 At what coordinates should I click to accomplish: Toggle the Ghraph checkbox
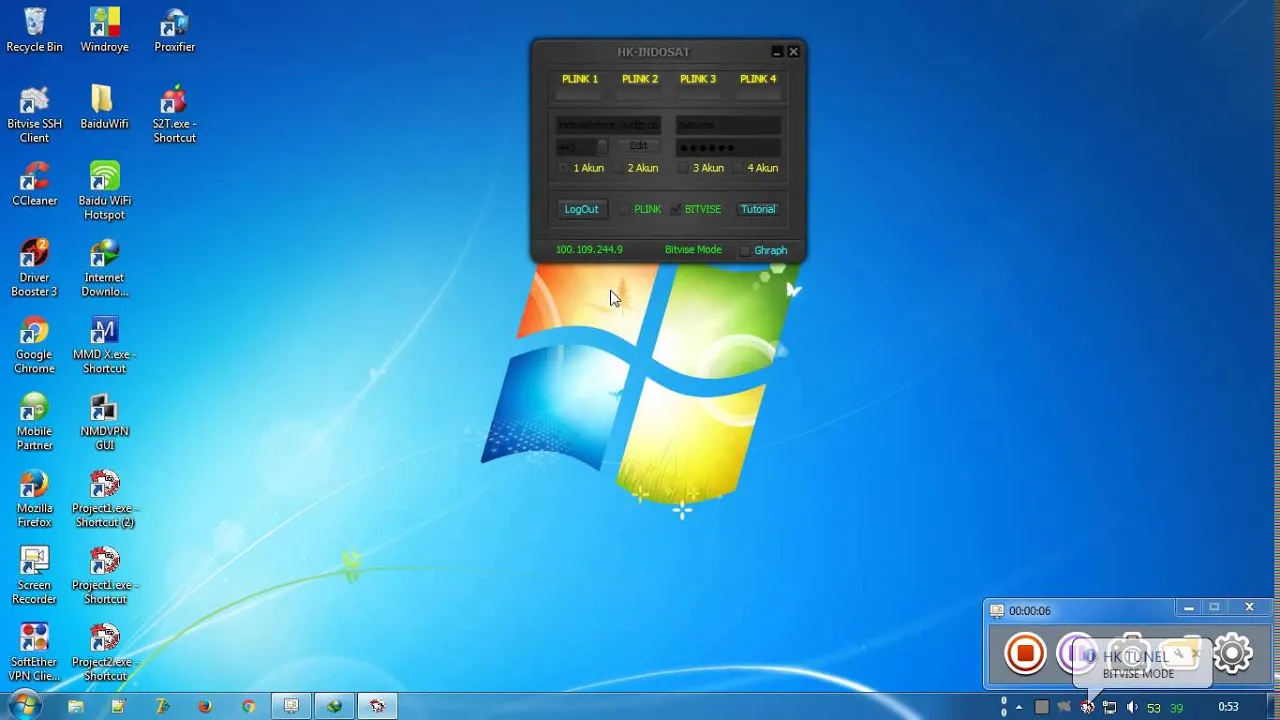[x=745, y=250]
